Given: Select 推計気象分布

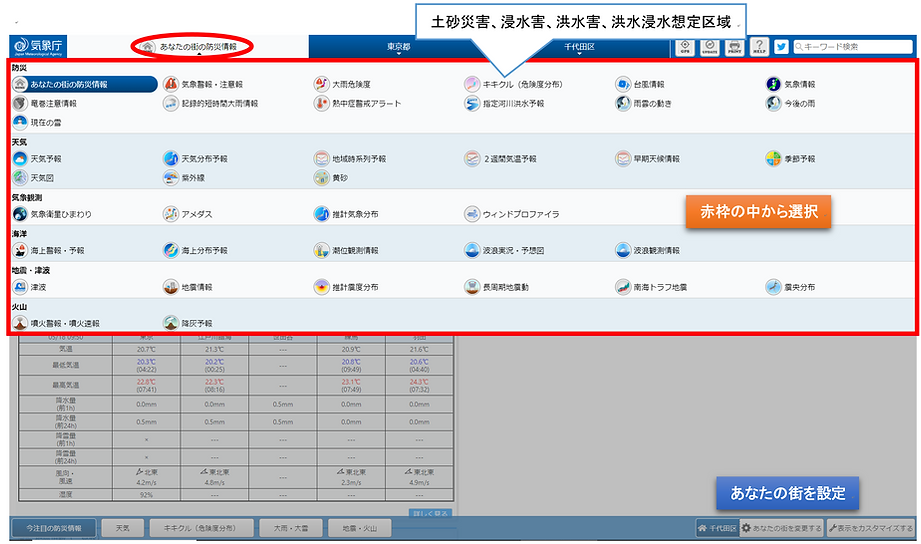Looking at the screenshot, I should (346, 214).
